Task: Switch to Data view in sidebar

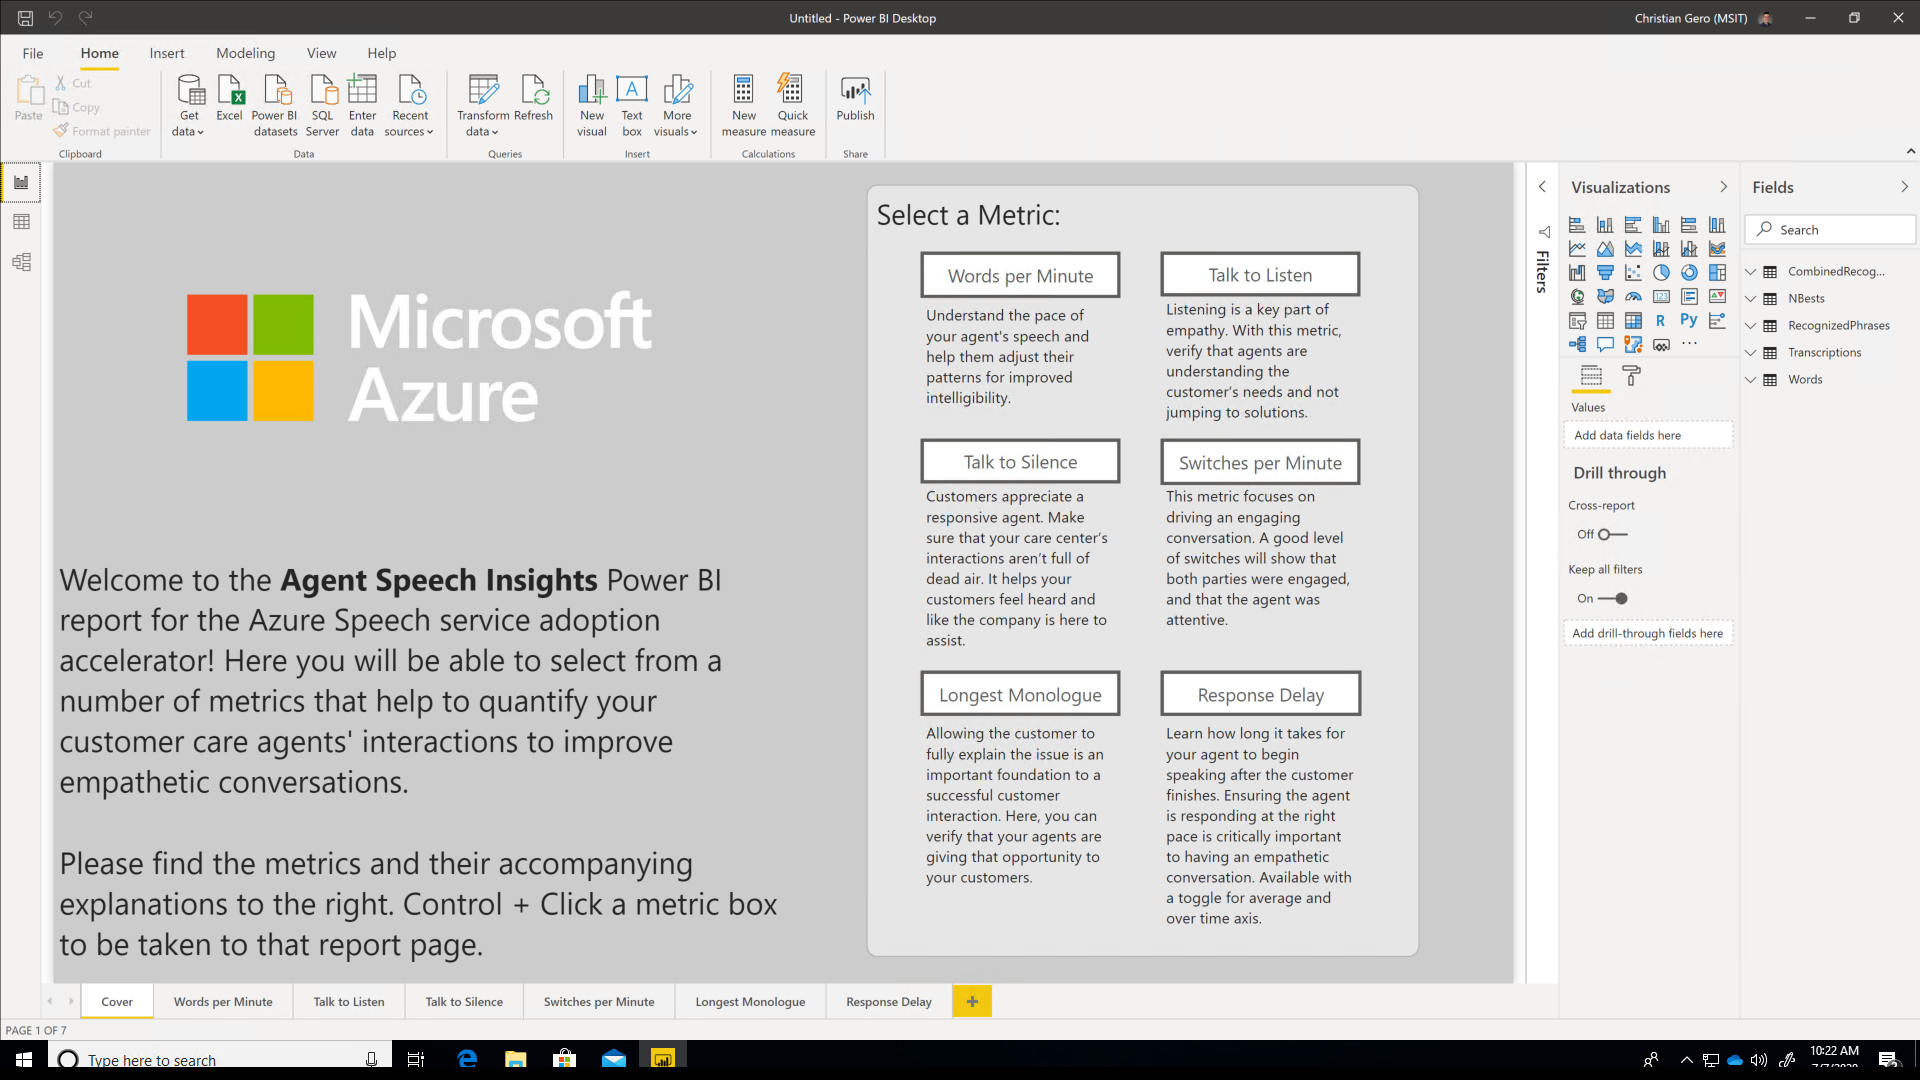Action: point(21,222)
